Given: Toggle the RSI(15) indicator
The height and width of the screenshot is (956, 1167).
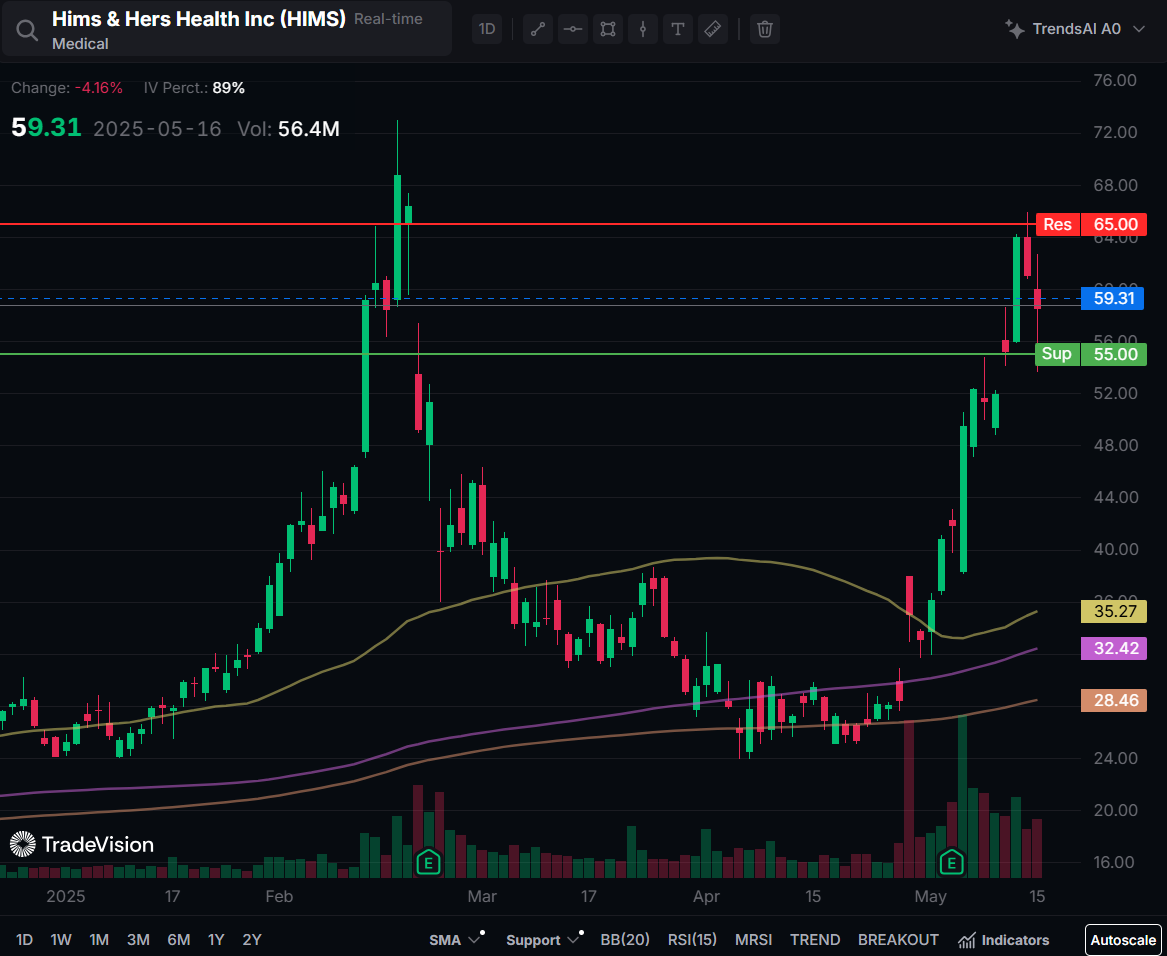Looking at the screenshot, I should coord(692,940).
